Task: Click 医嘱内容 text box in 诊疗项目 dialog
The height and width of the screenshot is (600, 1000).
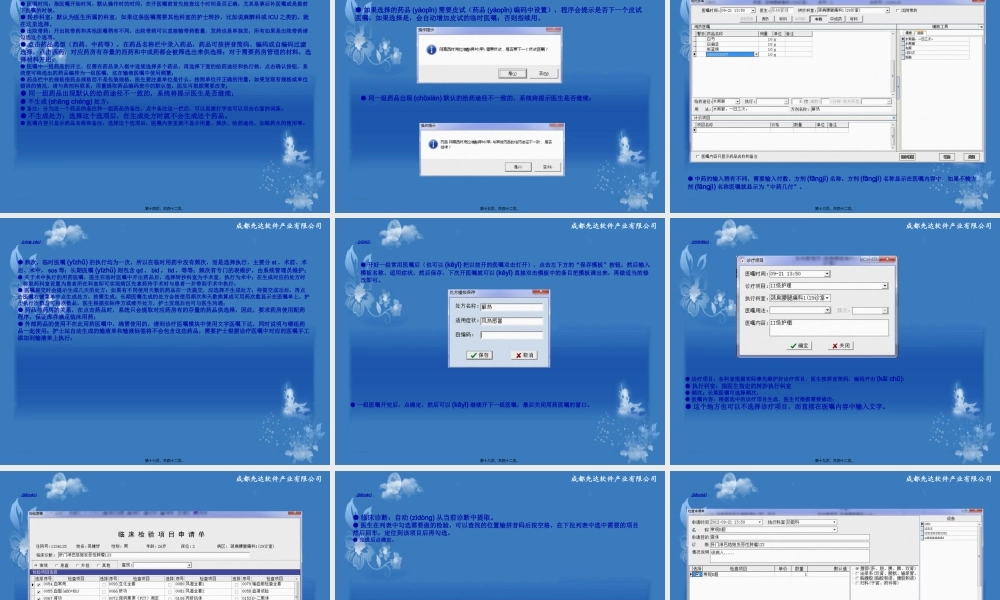Action: (828, 327)
